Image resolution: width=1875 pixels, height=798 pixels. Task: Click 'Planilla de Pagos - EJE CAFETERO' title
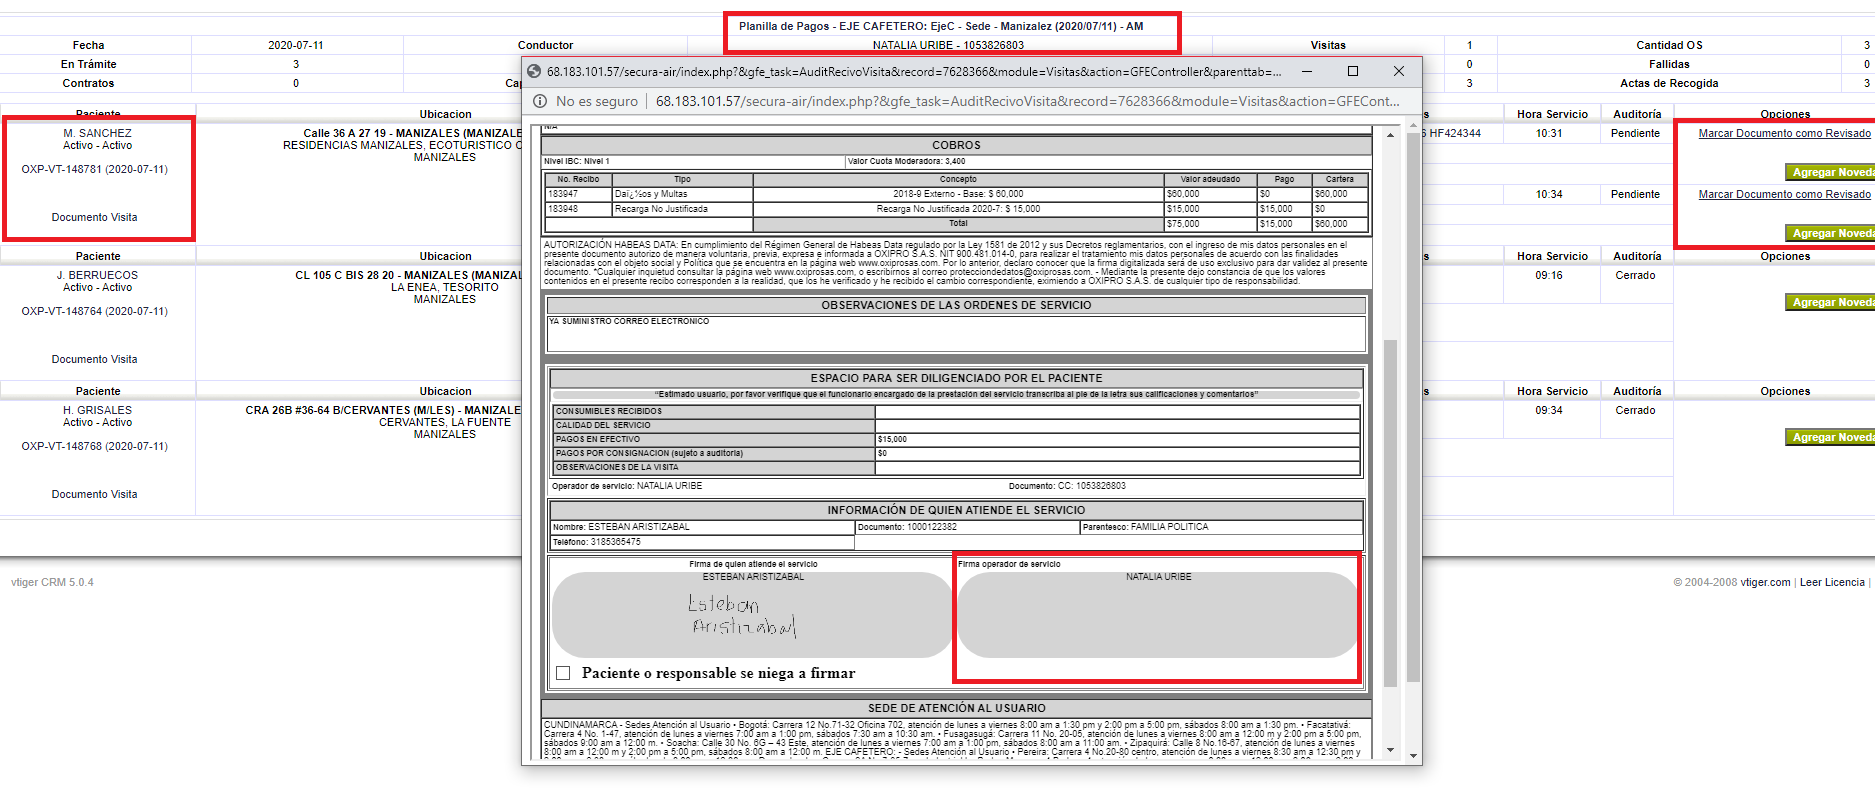[x=941, y=26]
